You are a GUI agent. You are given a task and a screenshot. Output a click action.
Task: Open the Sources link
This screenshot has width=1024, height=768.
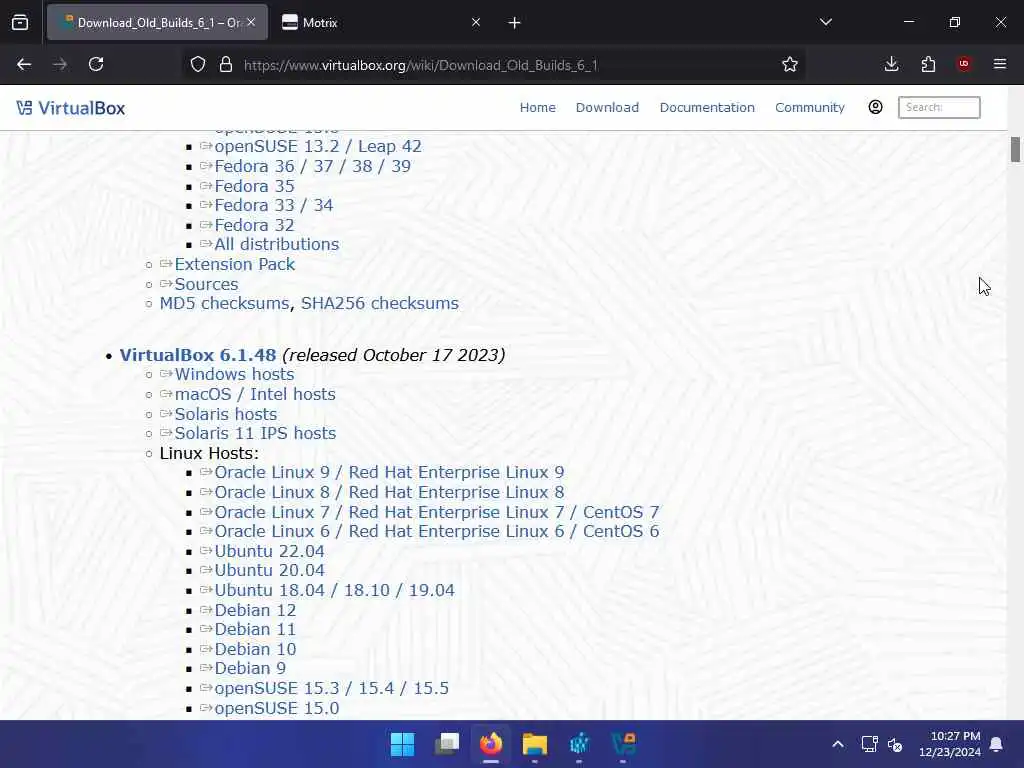(x=206, y=284)
